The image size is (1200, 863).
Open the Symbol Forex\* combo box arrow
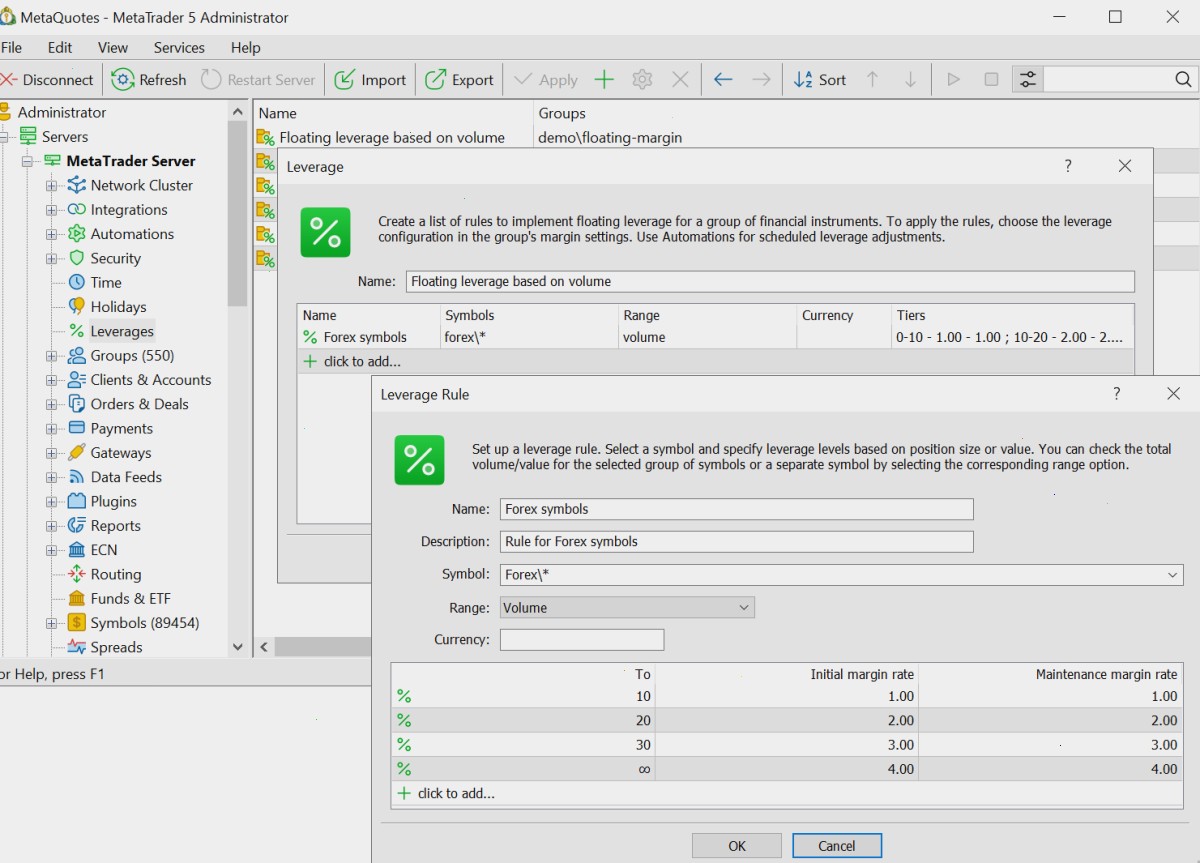pos(1172,575)
